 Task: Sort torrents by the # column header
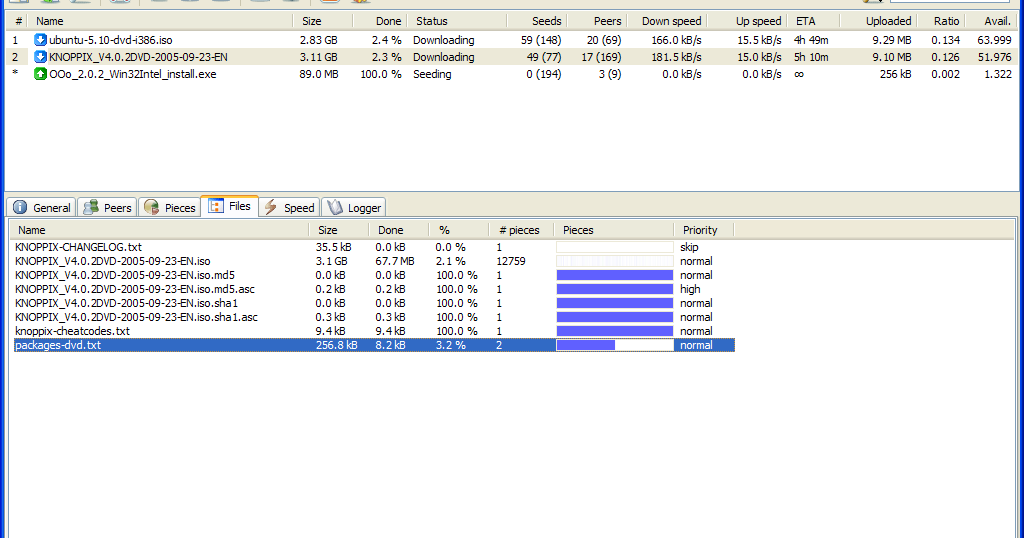(x=18, y=21)
